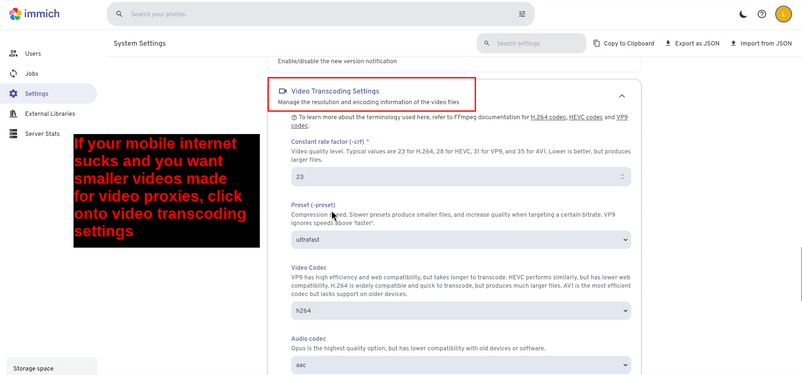Click the Preset (-preset) label
802x375 pixels.
coord(313,205)
